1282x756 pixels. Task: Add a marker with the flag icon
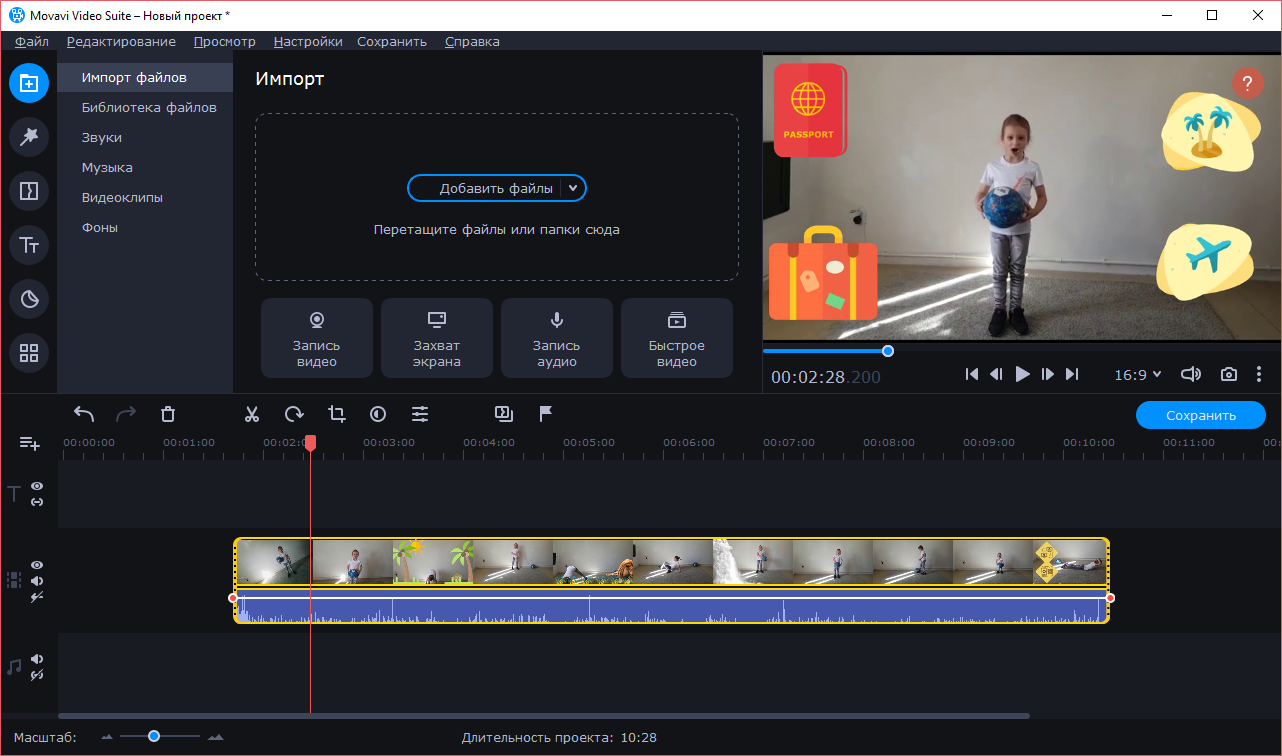coord(546,414)
